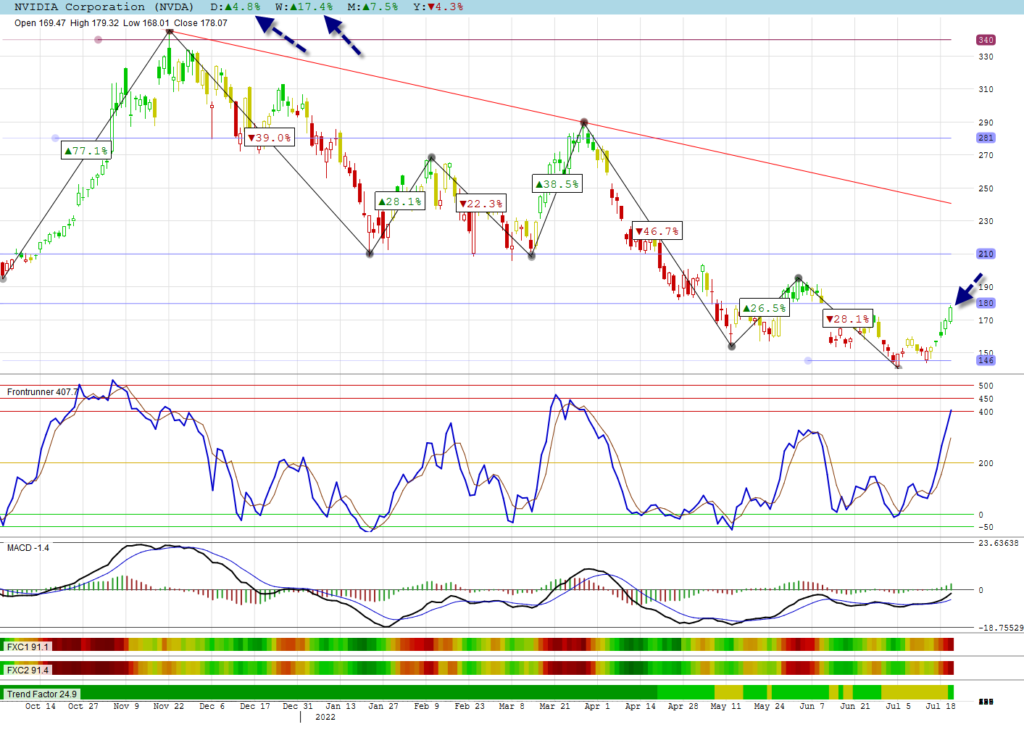Click the Mar 21 date label

554,706
